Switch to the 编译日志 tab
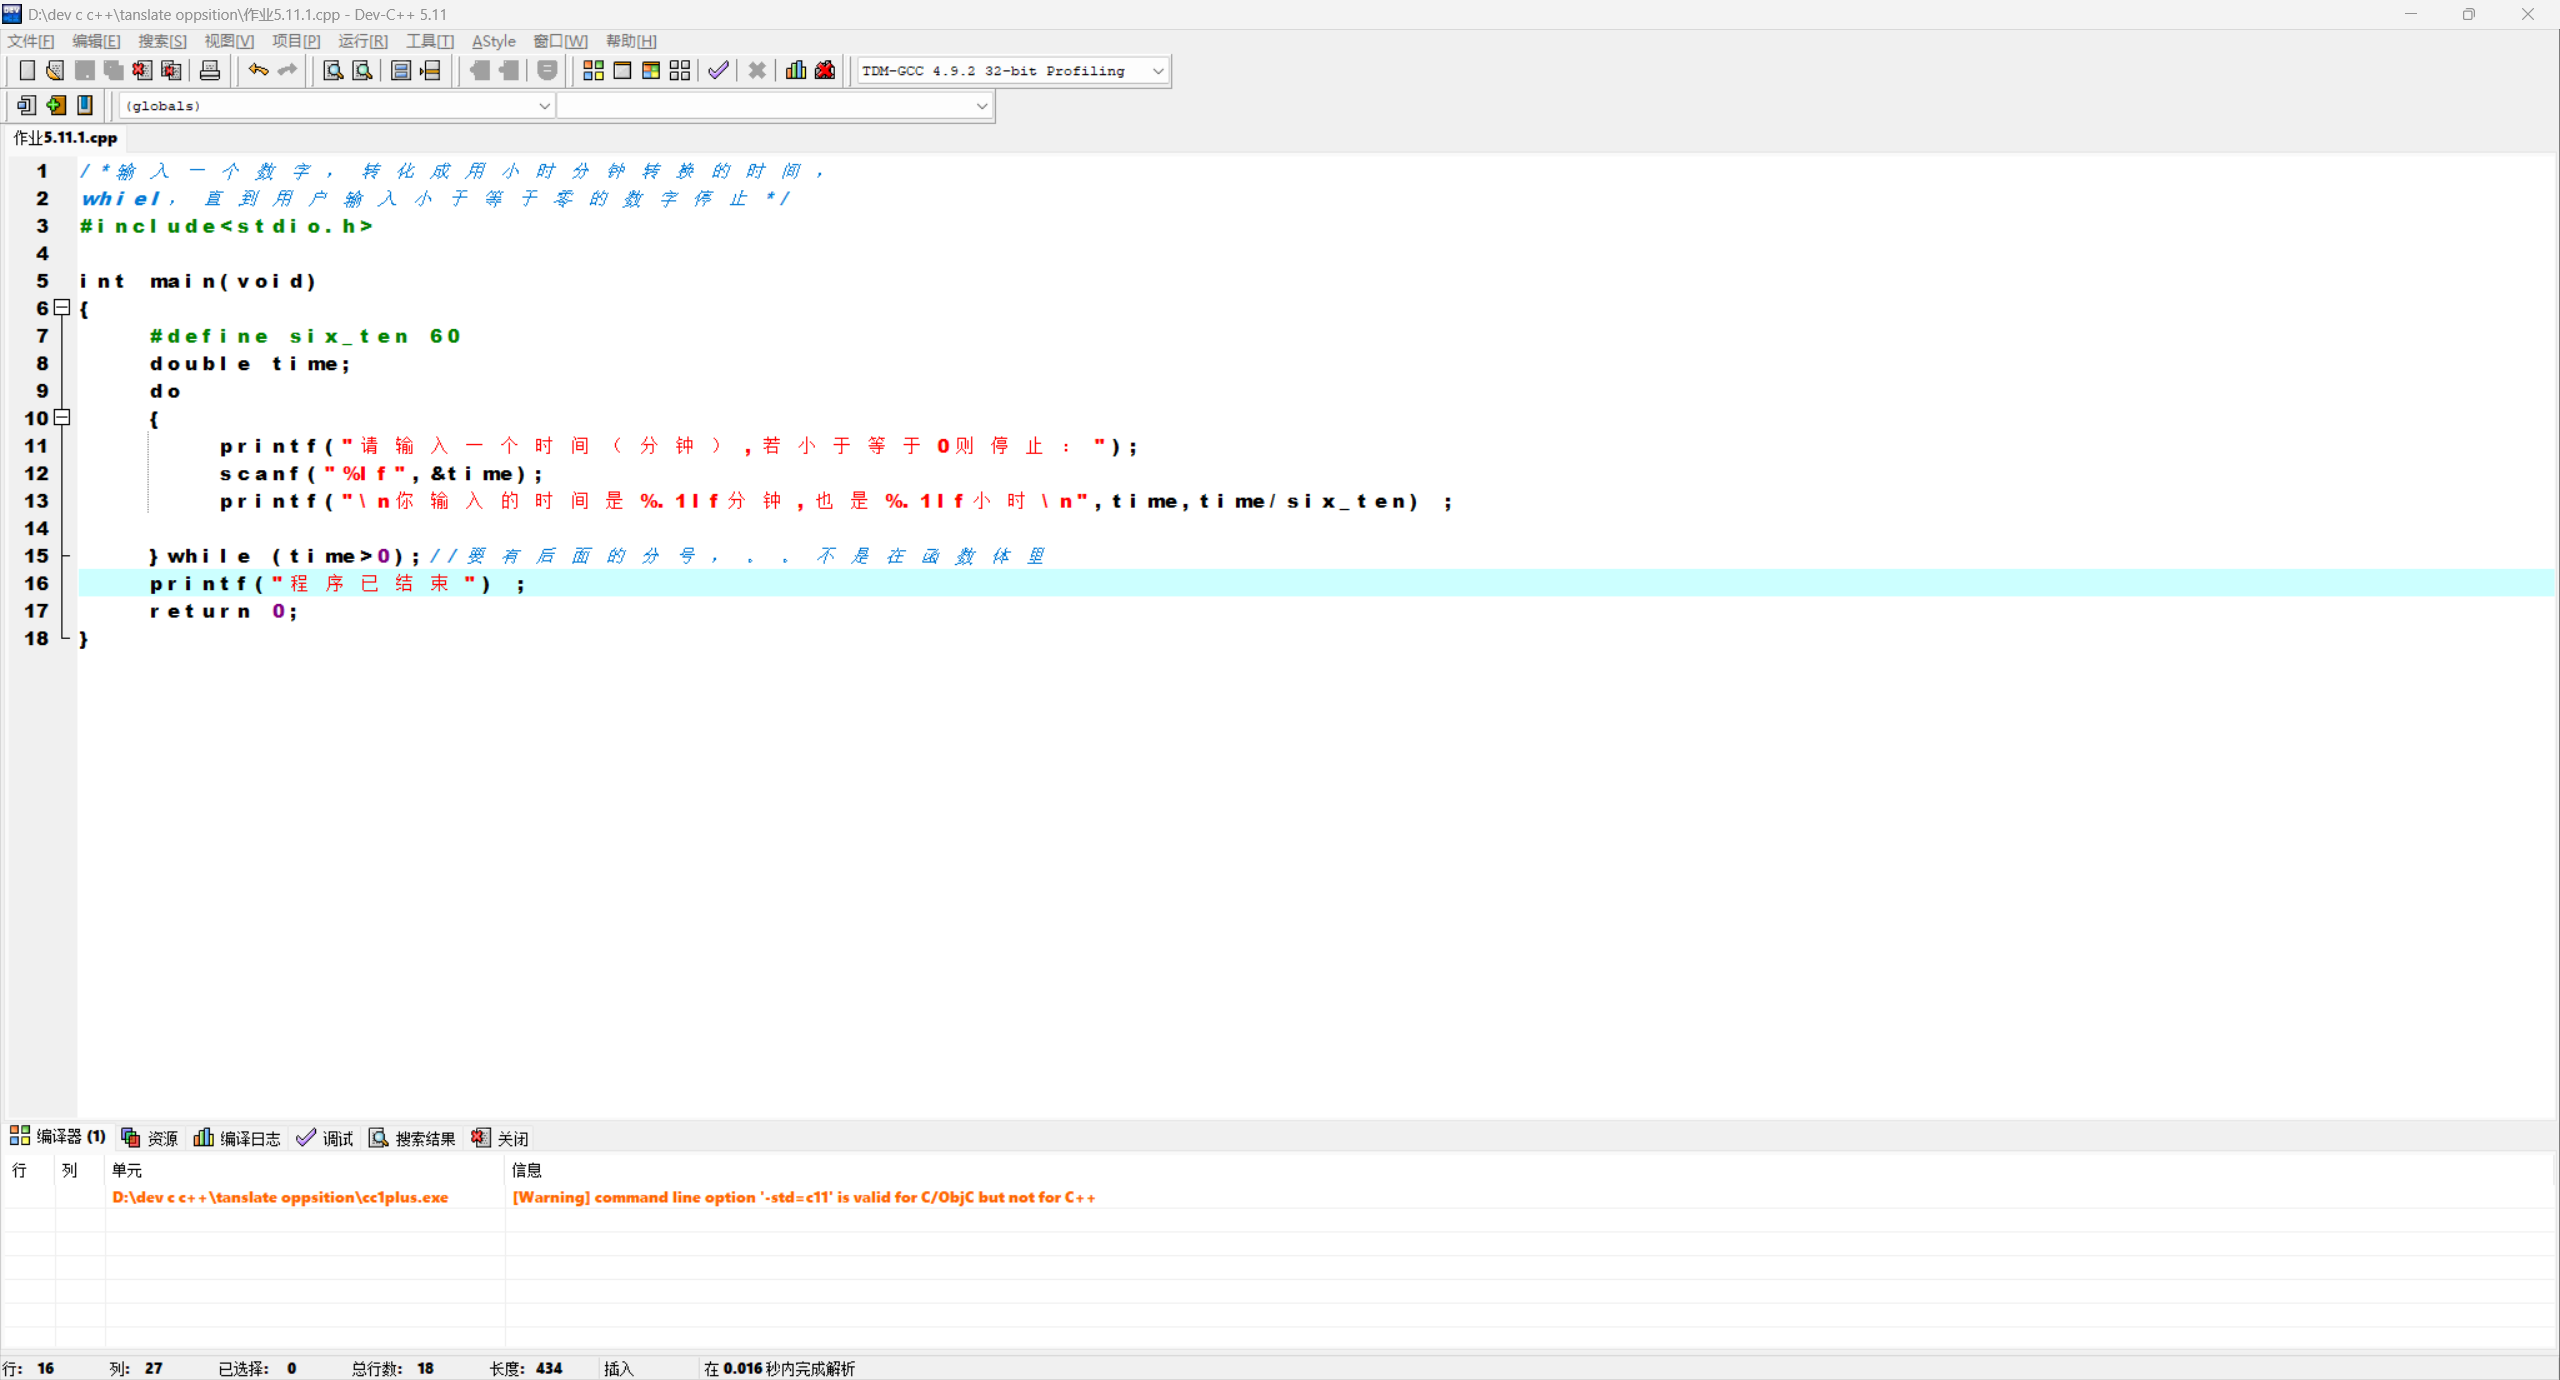Screen dimensions: 2560x1380 pos(238,1138)
